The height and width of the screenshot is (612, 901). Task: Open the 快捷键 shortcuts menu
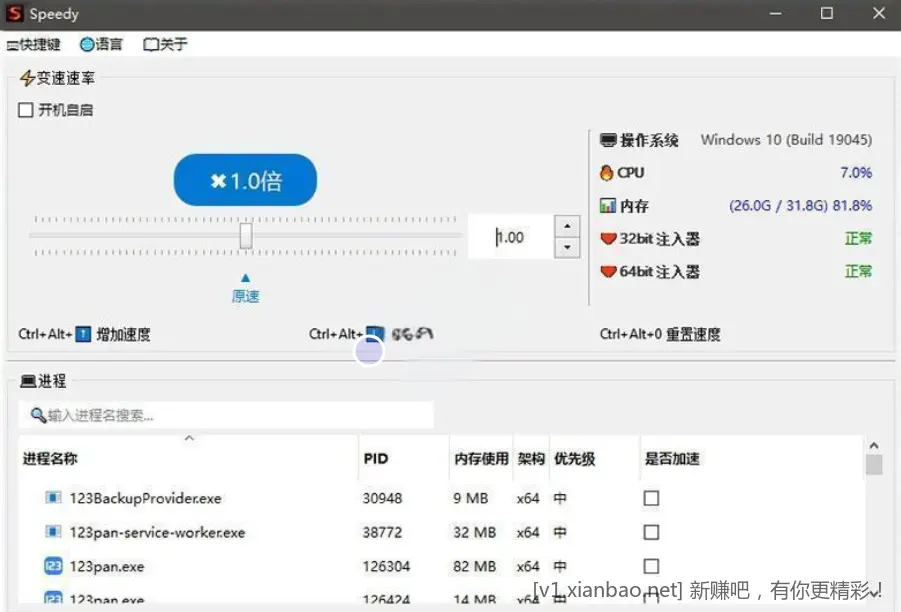pyautogui.click(x=33, y=44)
